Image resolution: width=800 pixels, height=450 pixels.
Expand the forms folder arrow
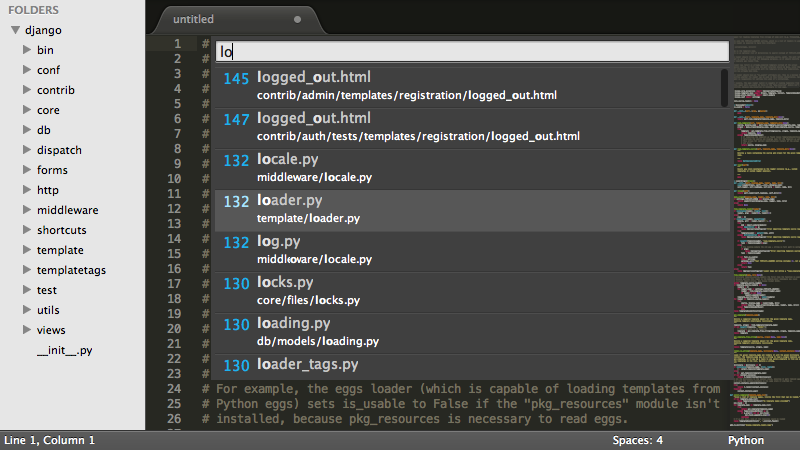pyautogui.click(x=27, y=169)
